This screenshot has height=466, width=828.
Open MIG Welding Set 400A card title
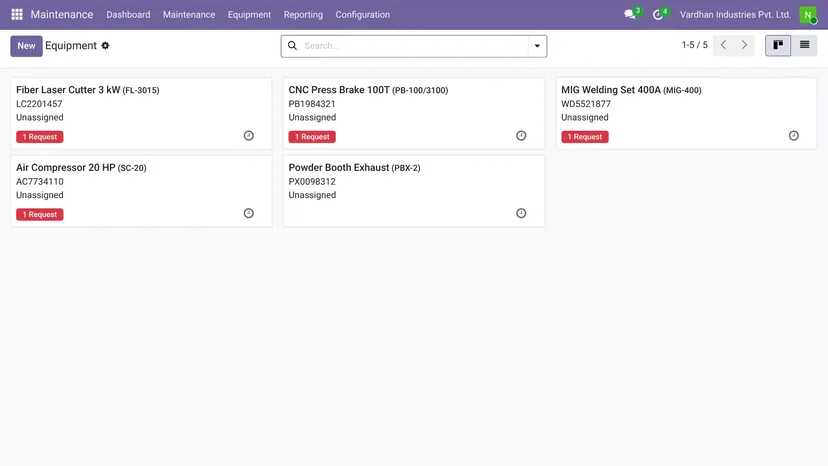pyautogui.click(x=611, y=90)
